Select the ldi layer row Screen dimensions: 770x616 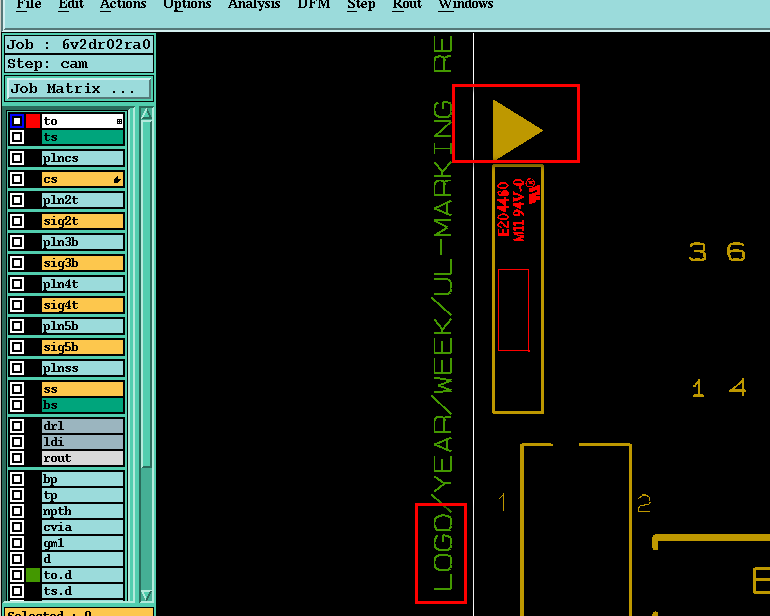tap(82, 442)
